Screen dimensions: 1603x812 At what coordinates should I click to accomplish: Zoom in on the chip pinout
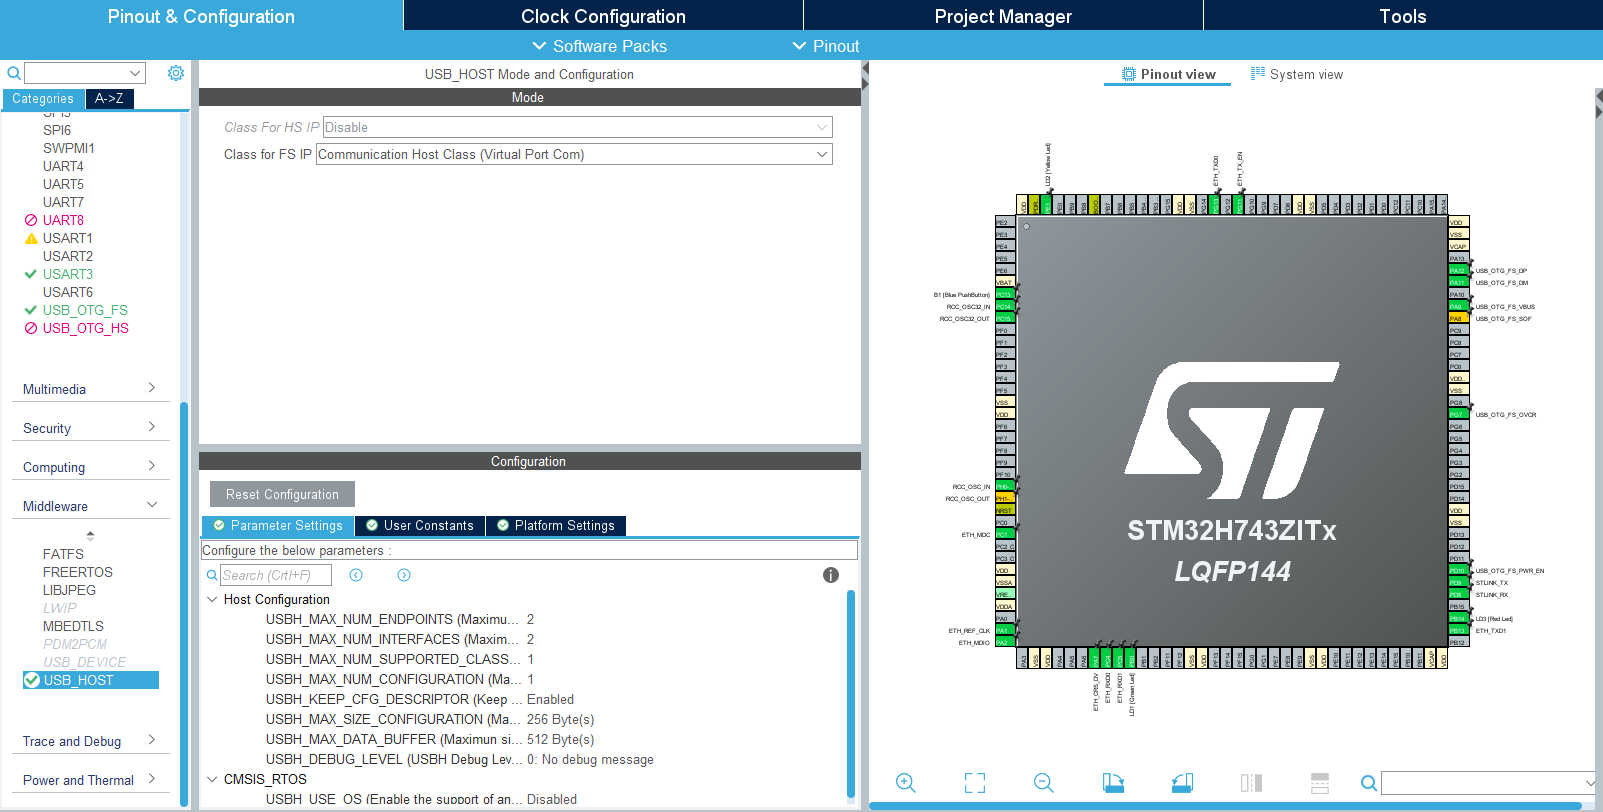pyautogui.click(x=906, y=783)
